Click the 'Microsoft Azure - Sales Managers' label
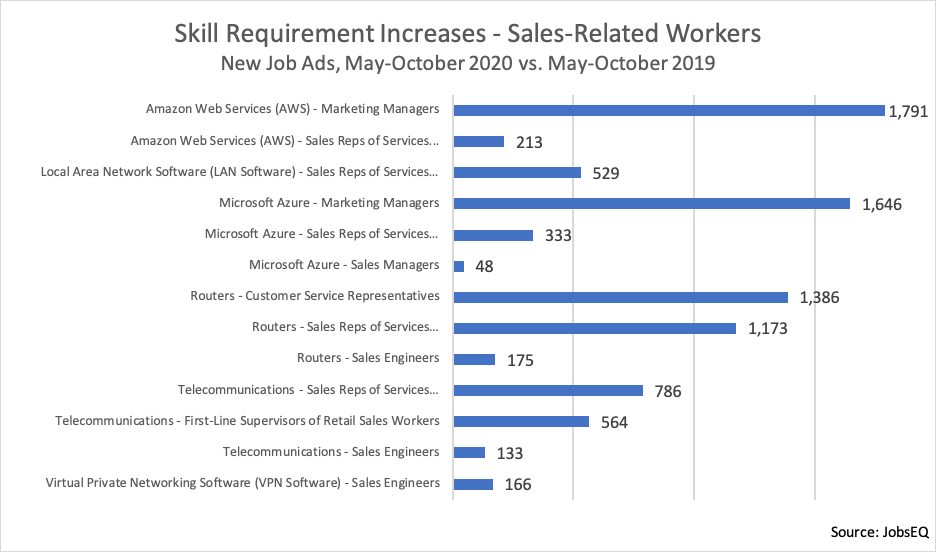The height and width of the screenshot is (552, 936). click(344, 265)
